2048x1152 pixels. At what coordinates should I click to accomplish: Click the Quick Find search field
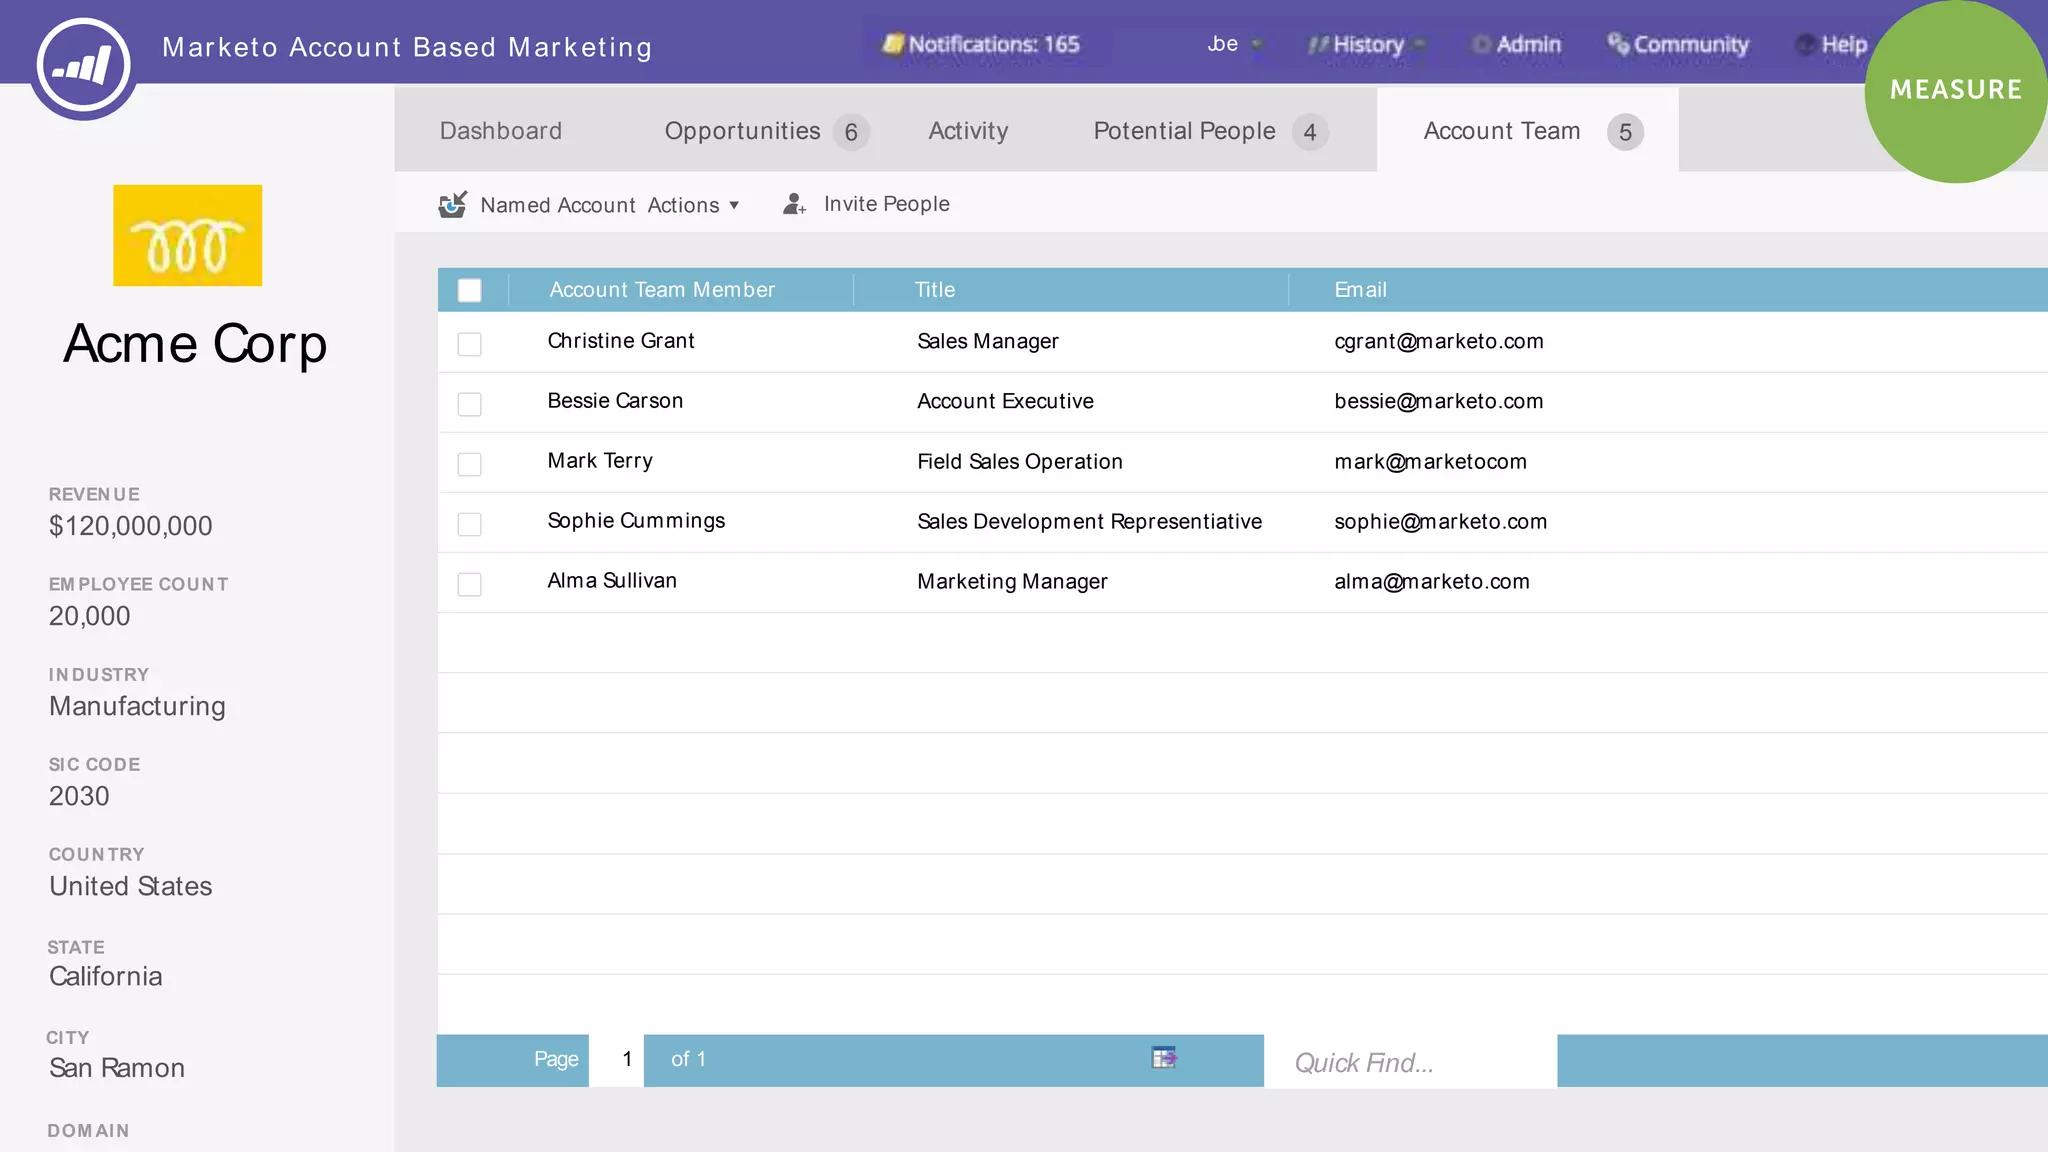1410,1061
